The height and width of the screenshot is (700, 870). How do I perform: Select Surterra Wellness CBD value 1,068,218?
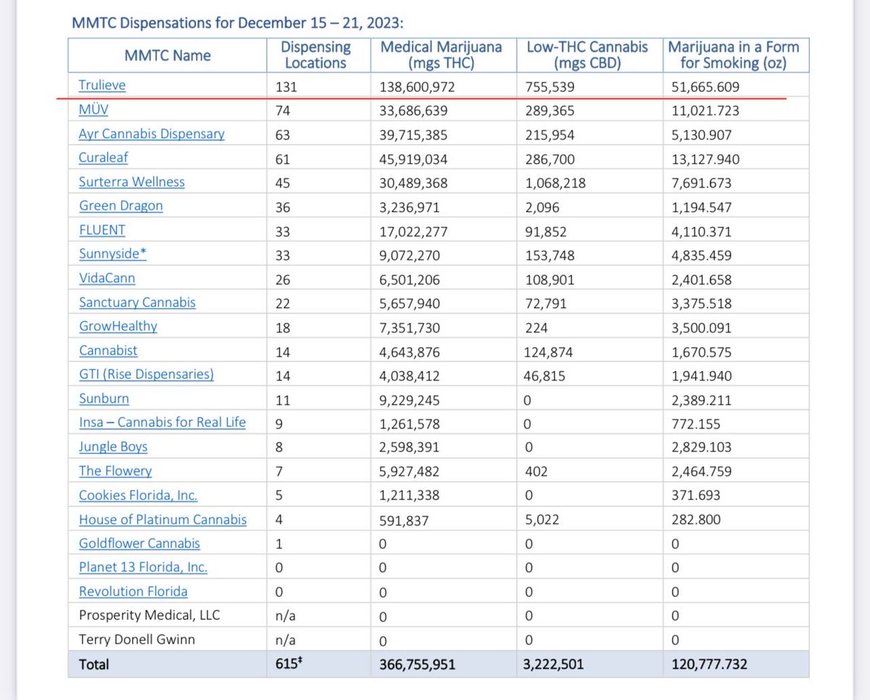(x=555, y=184)
